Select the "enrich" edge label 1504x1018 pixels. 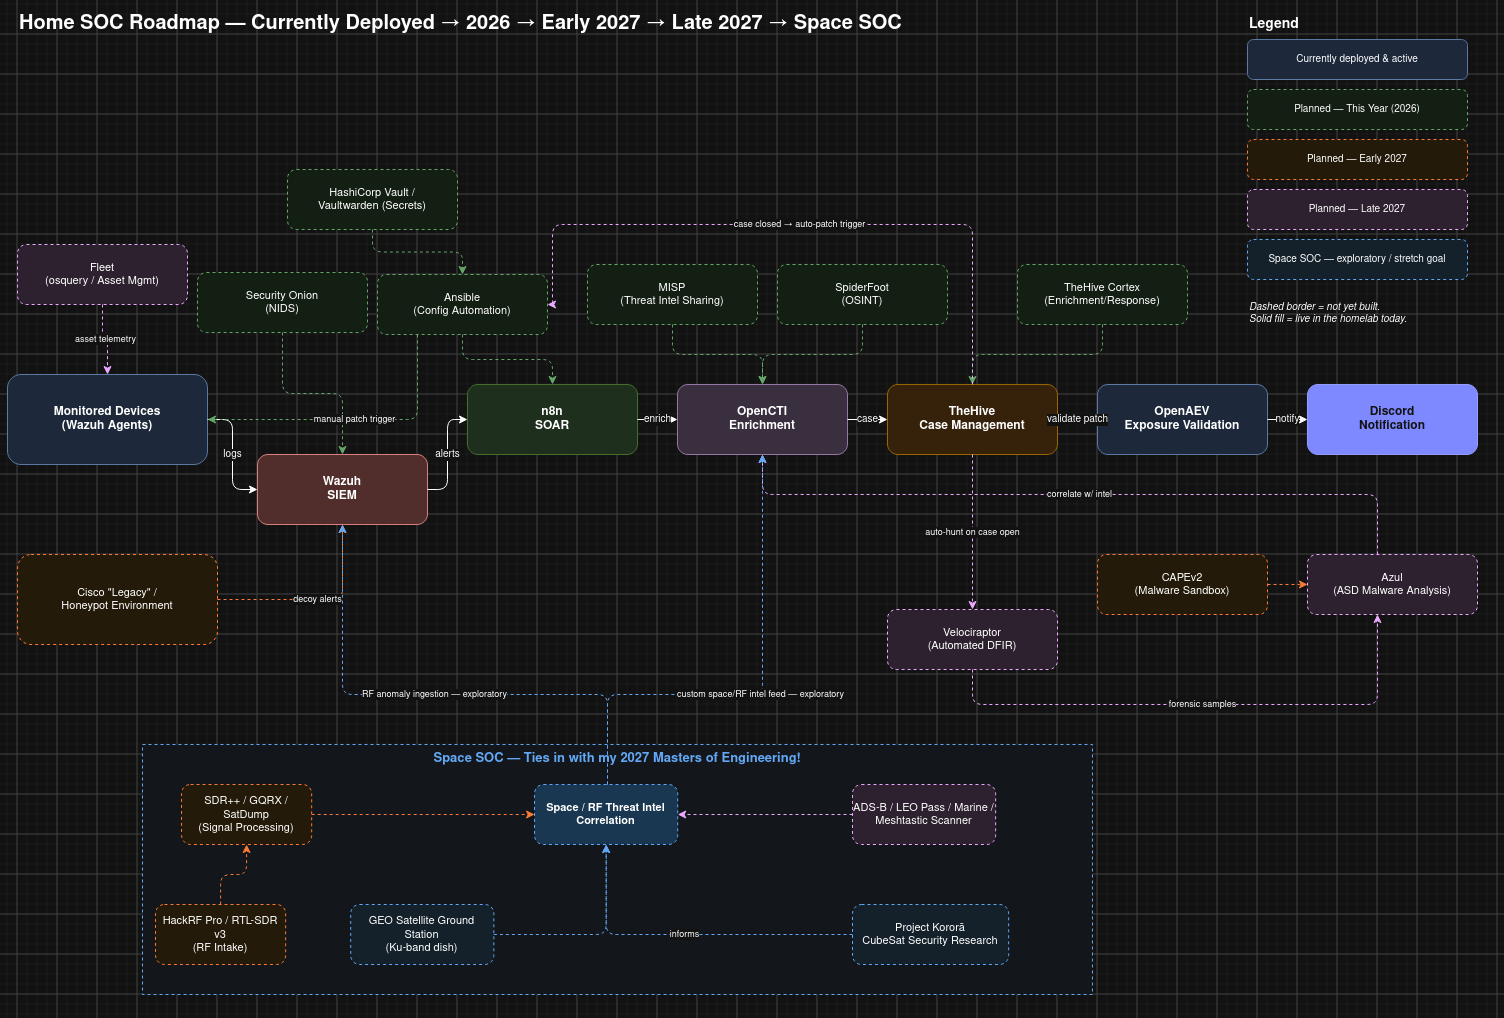657,419
